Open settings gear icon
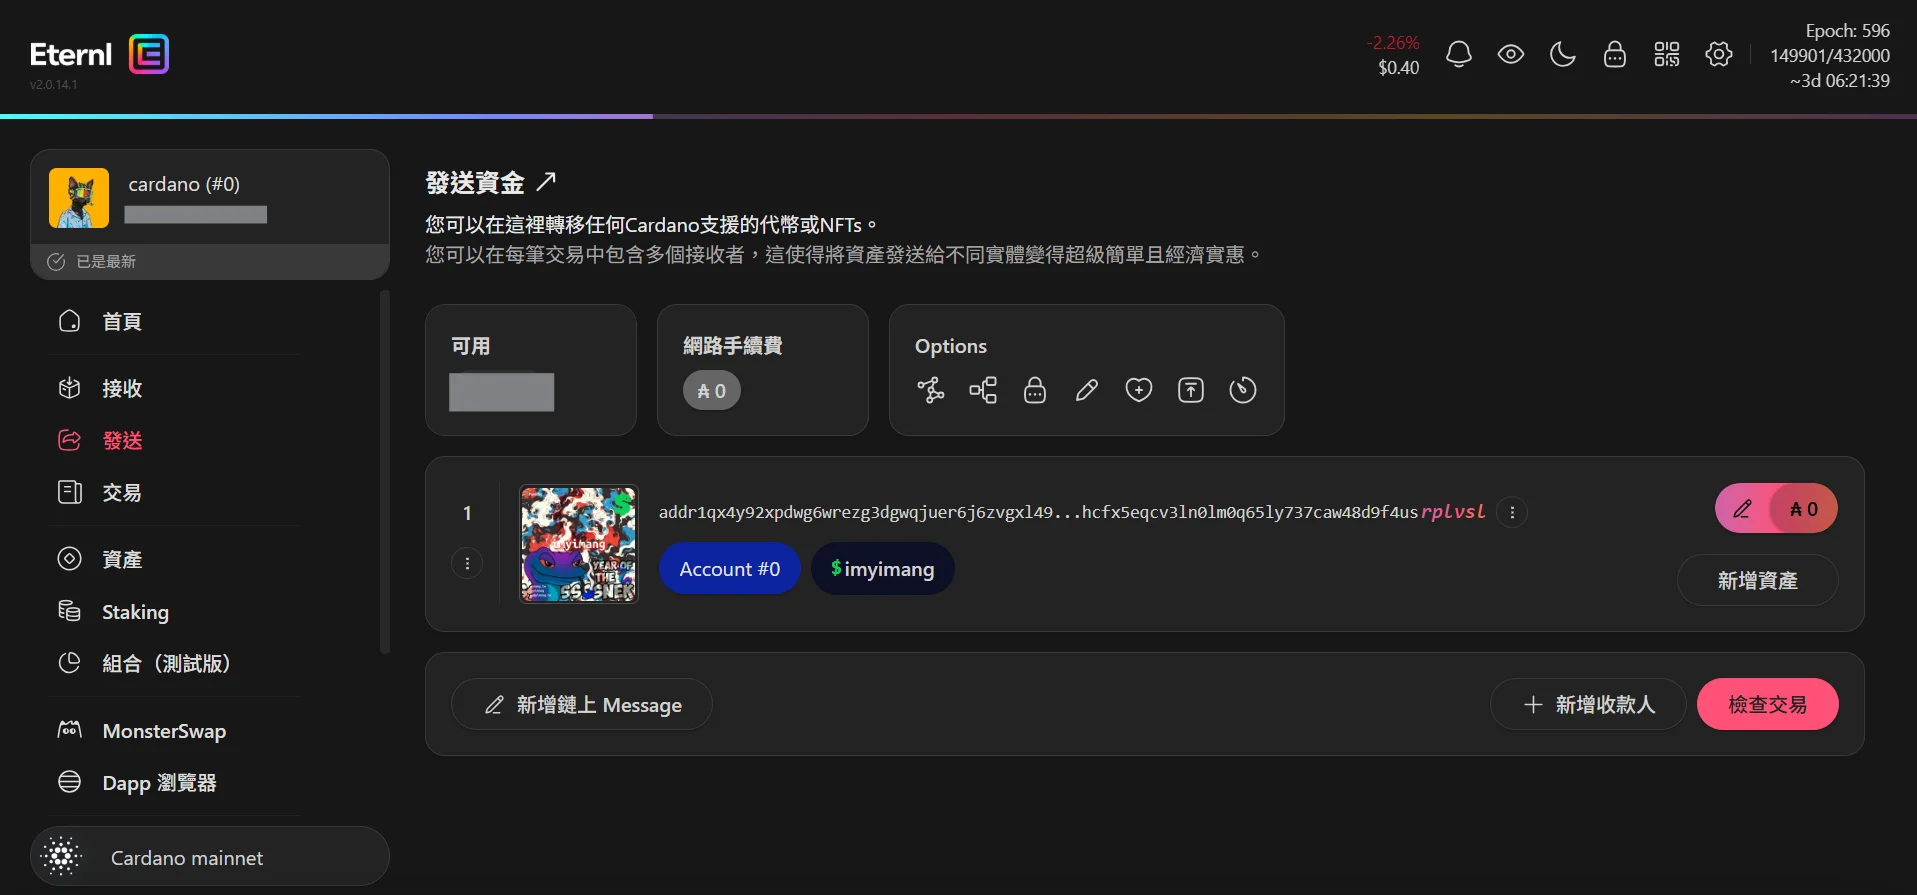 [x=1719, y=54]
